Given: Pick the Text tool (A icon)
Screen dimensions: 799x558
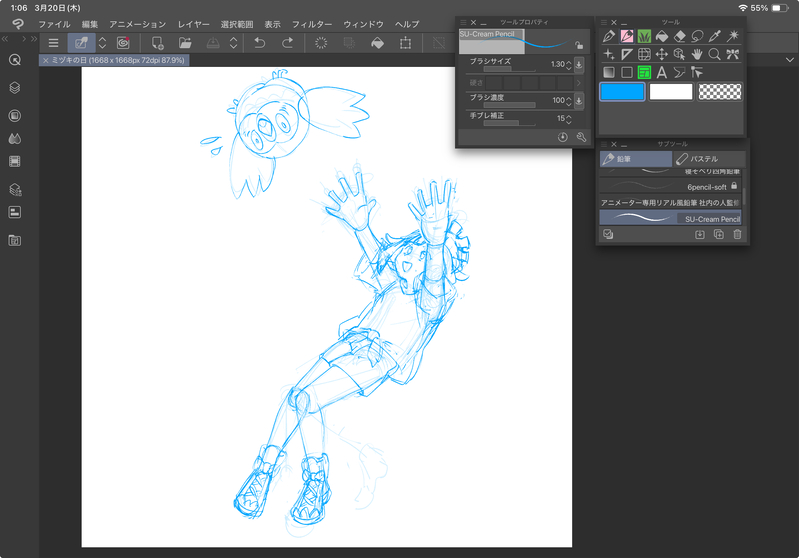Looking at the screenshot, I should [x=662, y=72].
